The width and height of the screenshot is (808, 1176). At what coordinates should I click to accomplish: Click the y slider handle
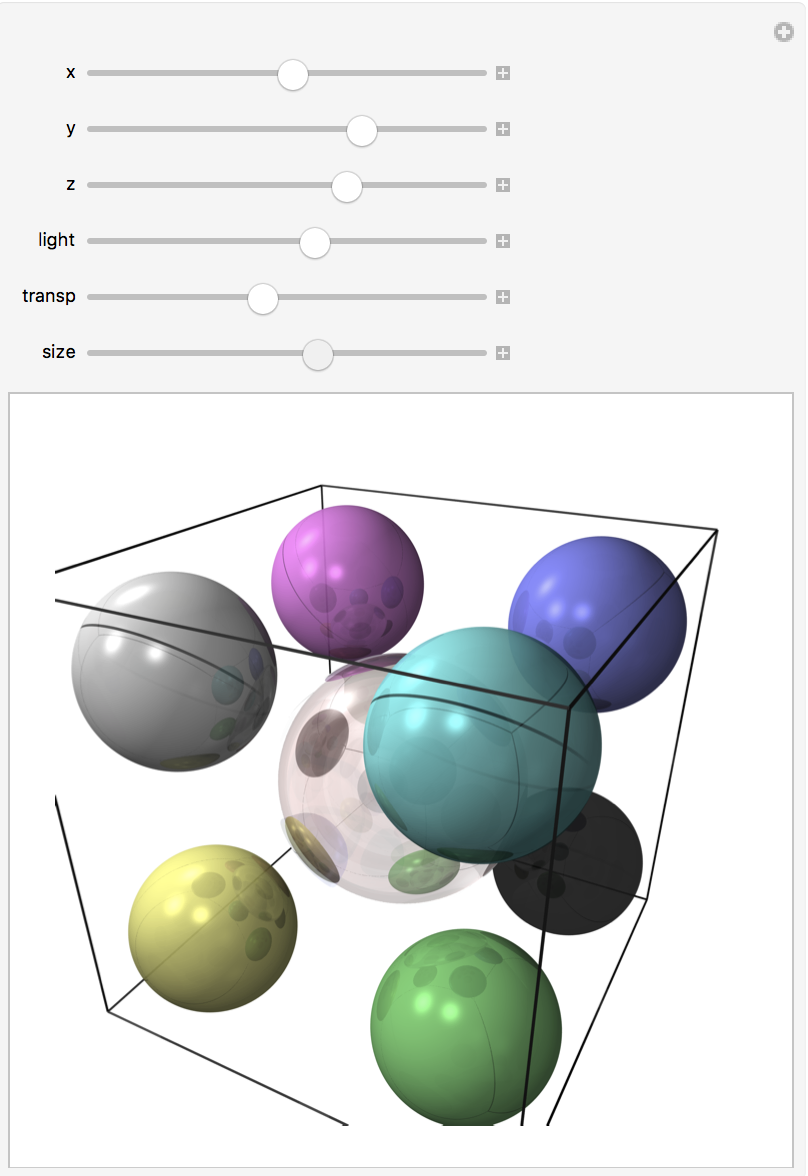pos(361,130)
